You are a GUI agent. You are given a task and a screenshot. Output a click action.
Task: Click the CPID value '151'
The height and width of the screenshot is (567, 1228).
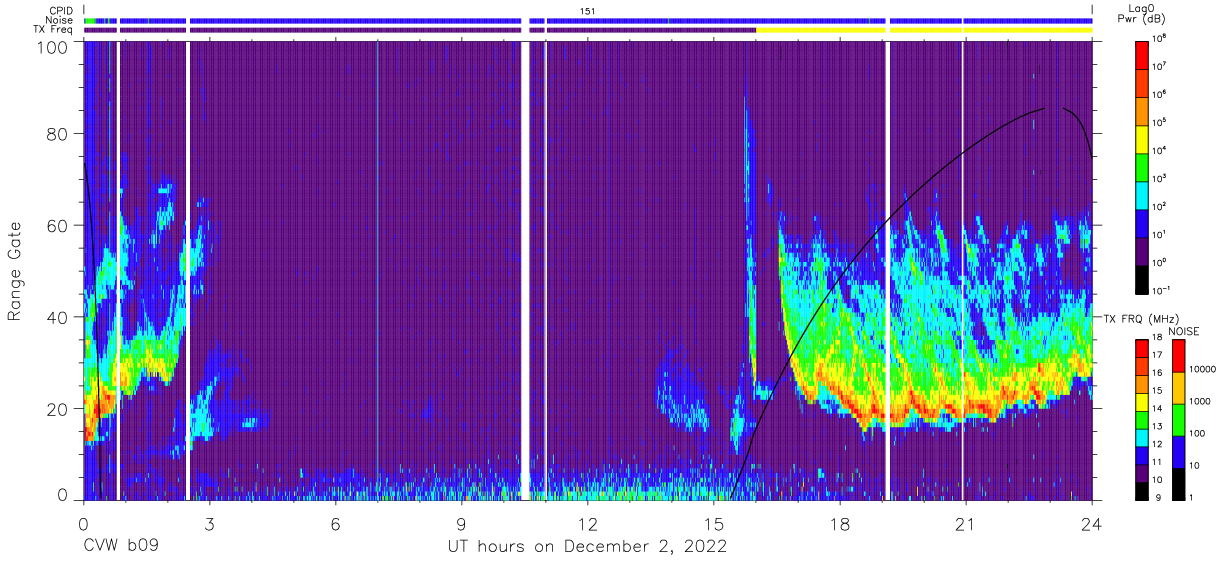pyautogui.click(x=588, y=10)
